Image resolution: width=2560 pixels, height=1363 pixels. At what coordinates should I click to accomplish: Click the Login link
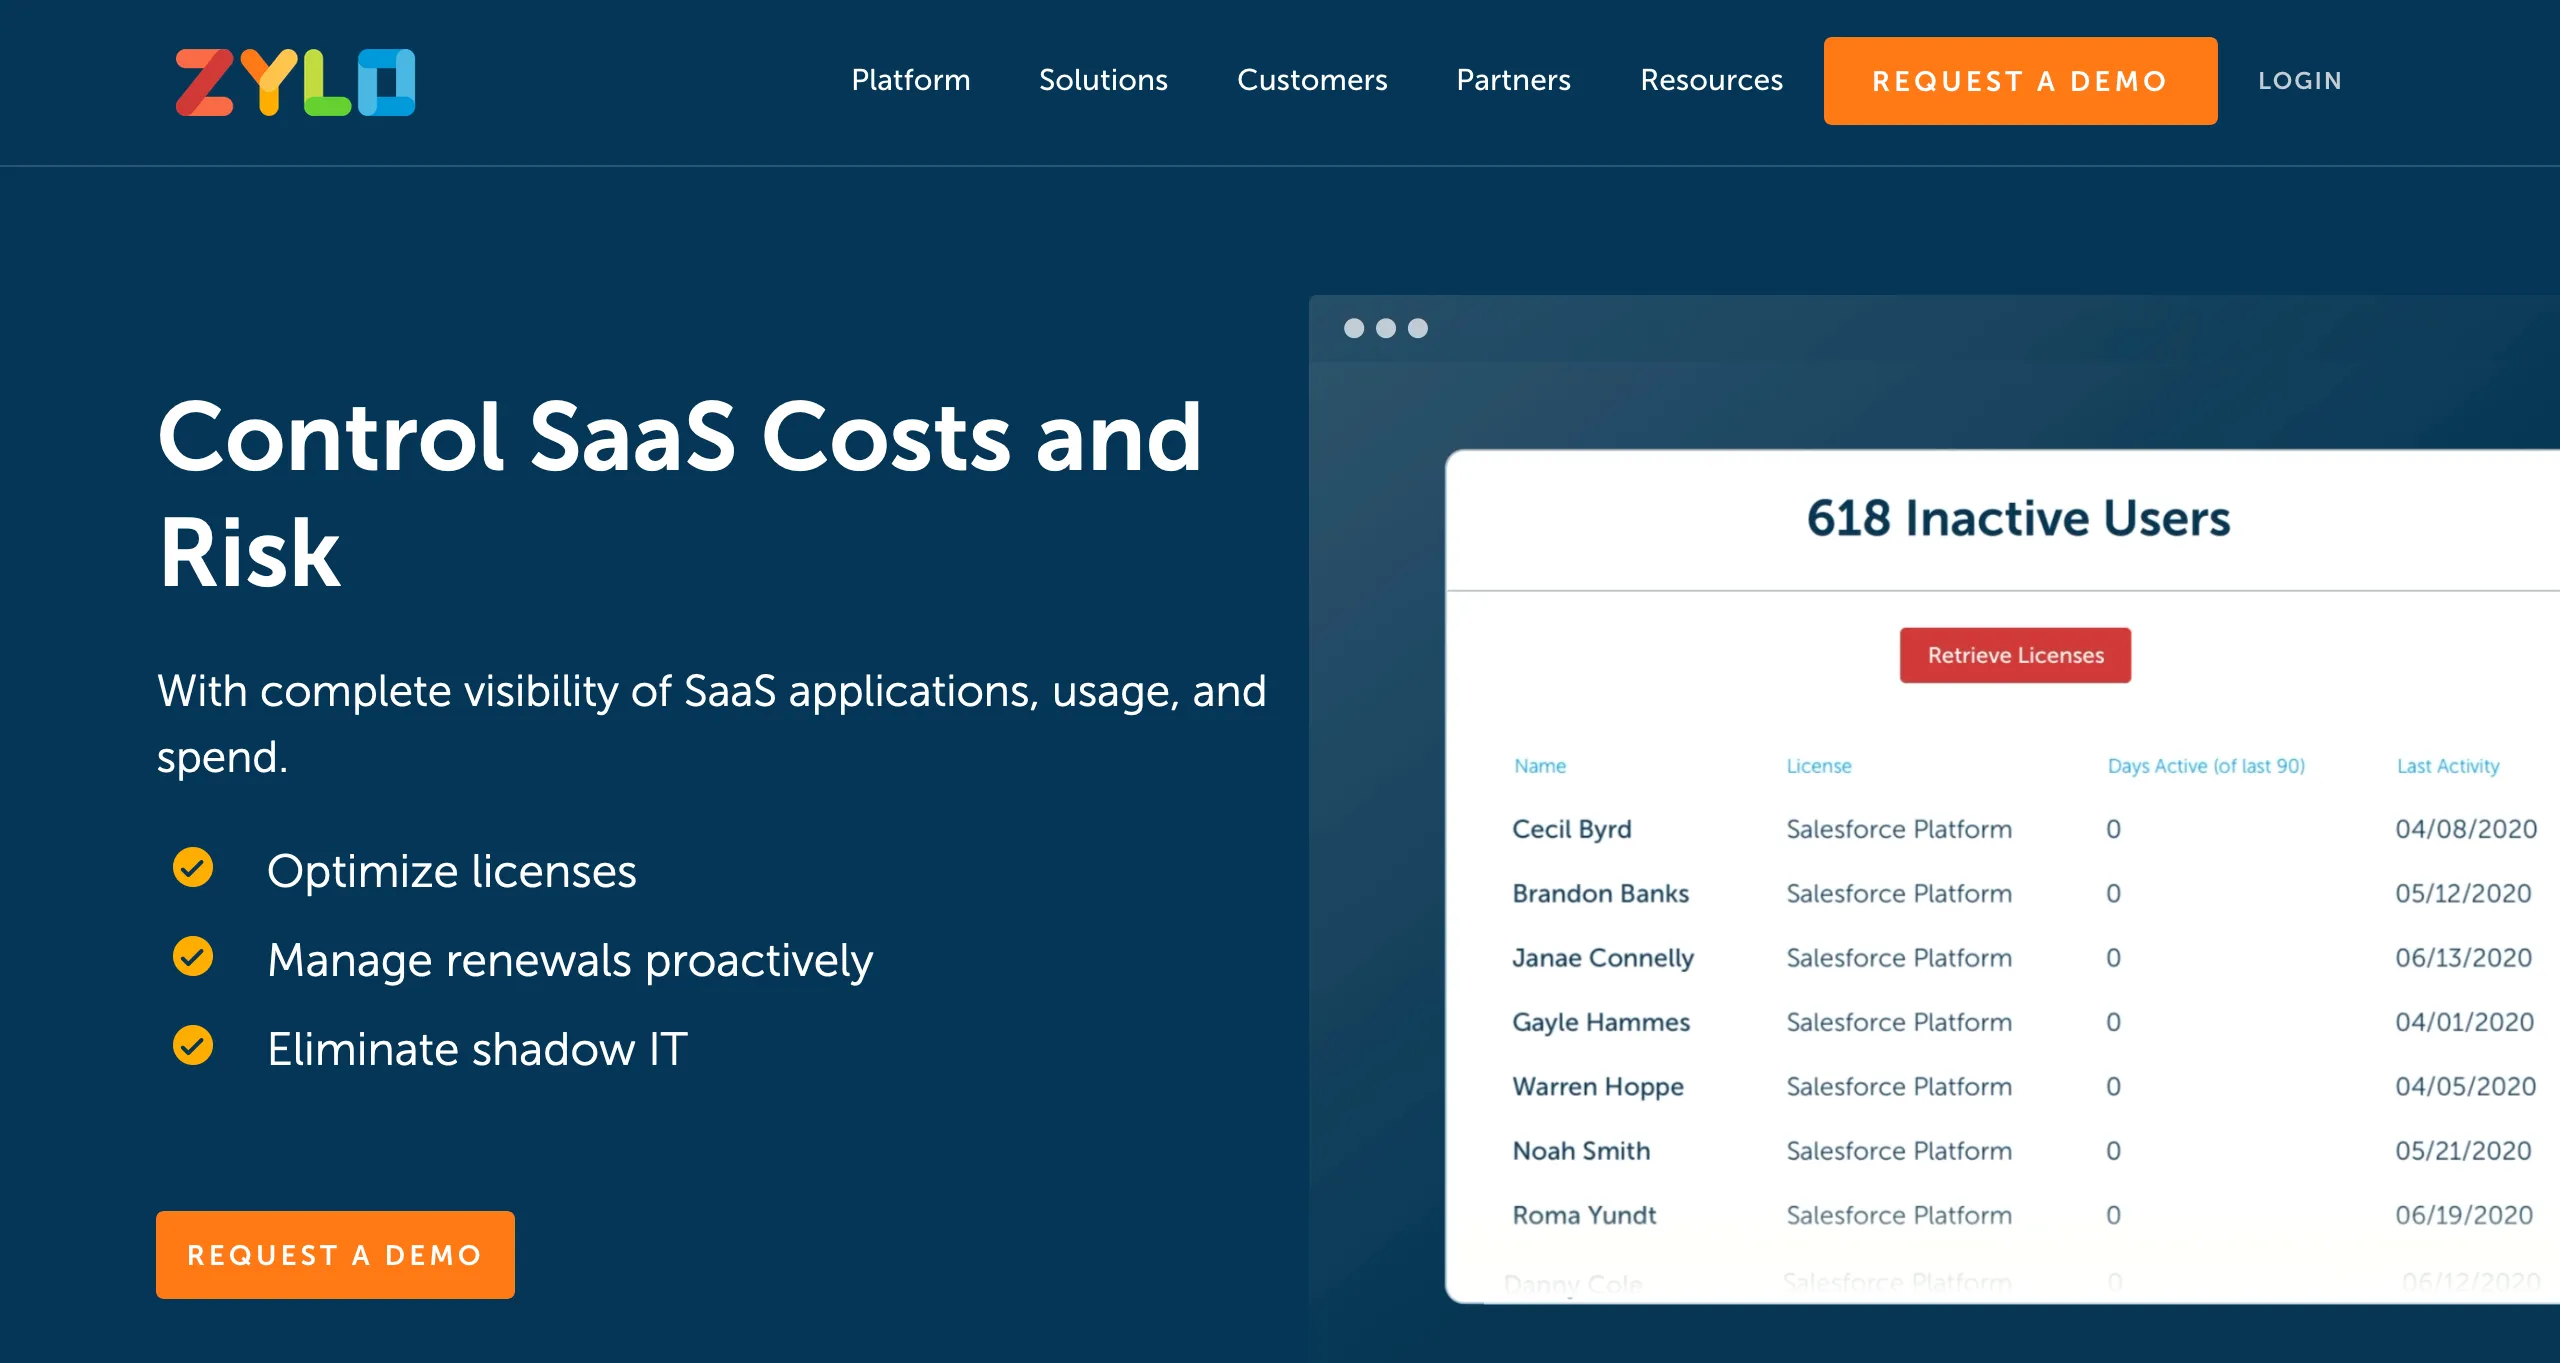(x=2300, y=81)
